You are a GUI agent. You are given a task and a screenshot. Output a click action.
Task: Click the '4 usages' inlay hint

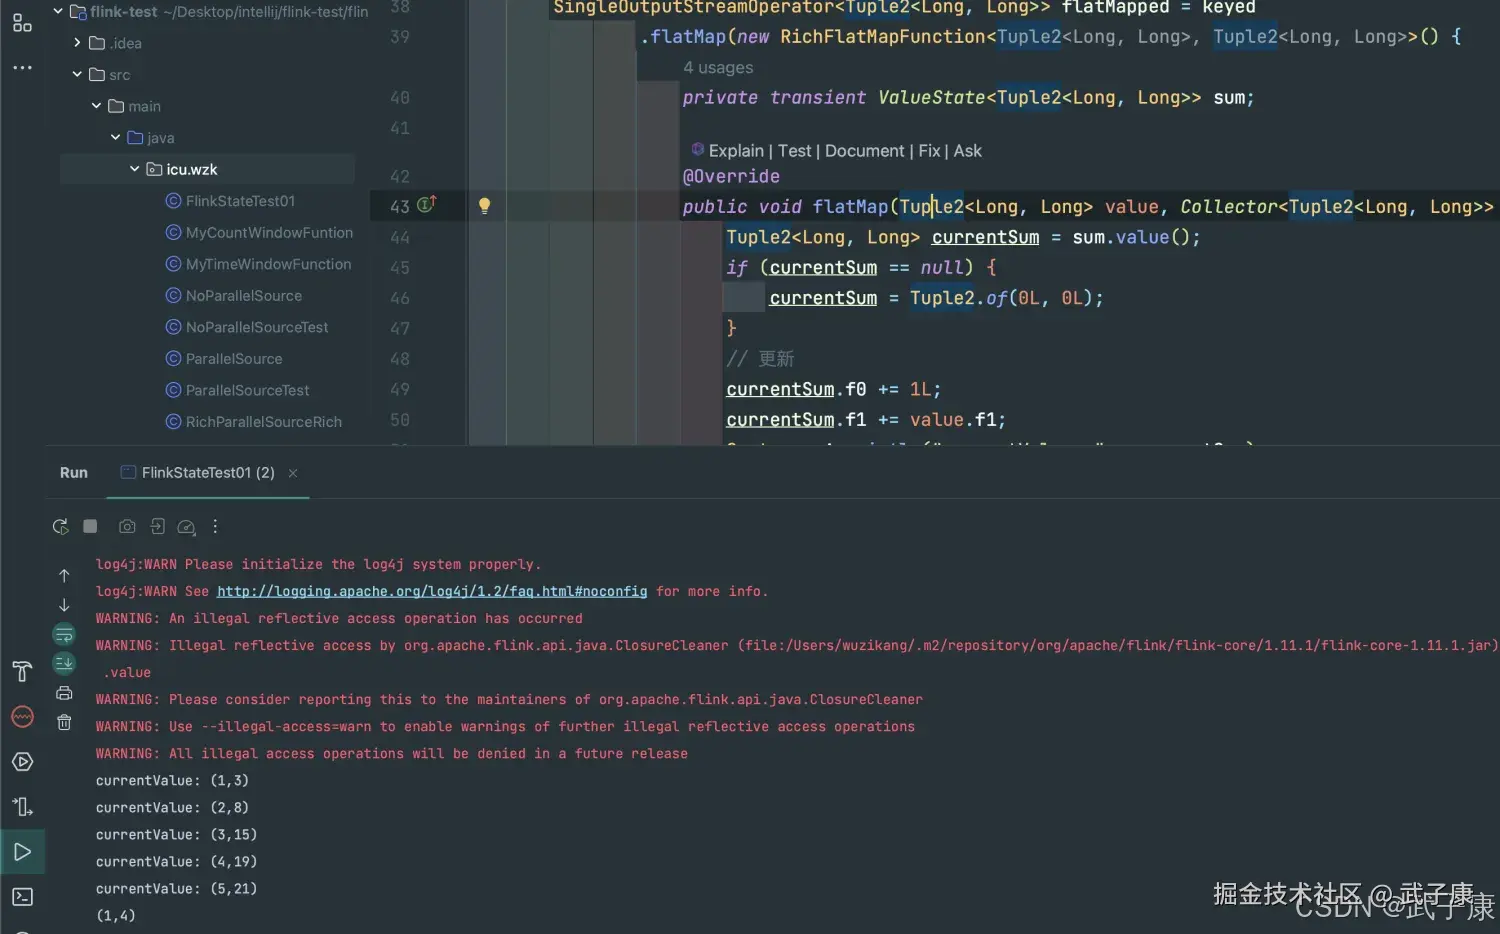coord(718,68)
